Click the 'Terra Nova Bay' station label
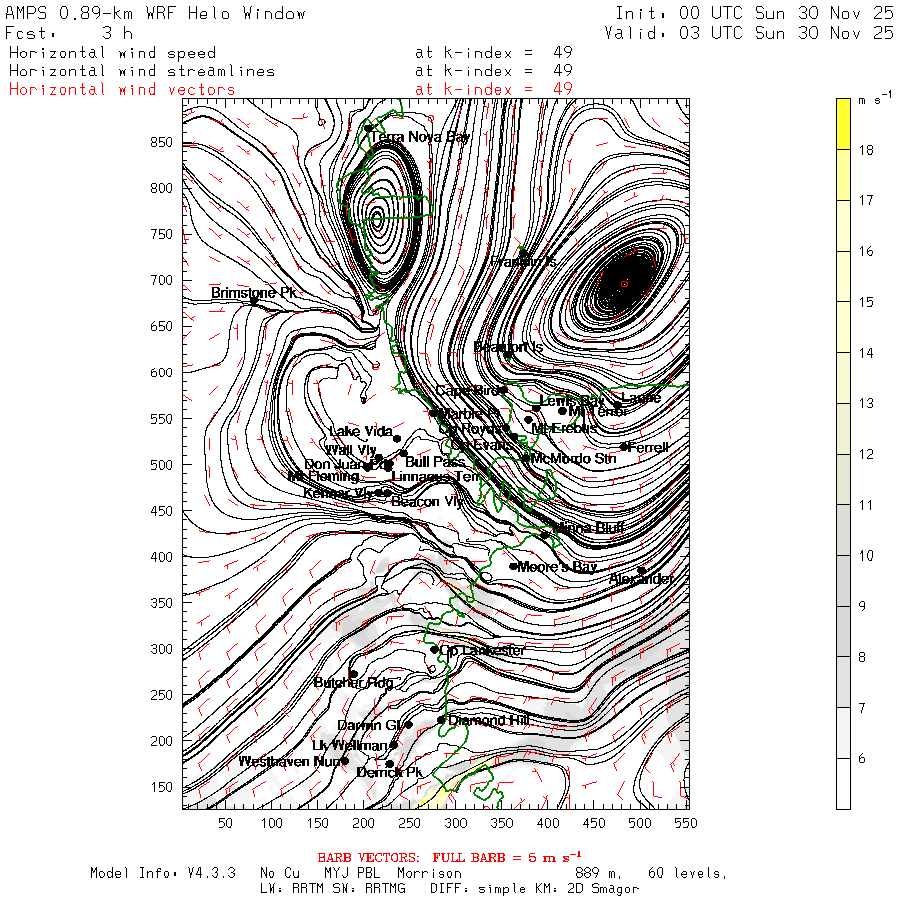Image resolution: width=900 pixels, height=900 pixels. 420,137
